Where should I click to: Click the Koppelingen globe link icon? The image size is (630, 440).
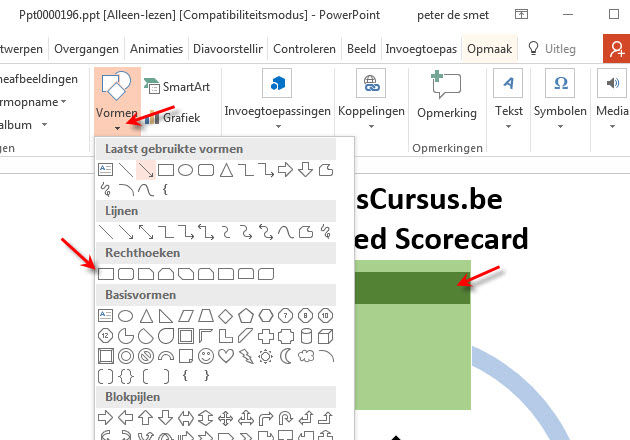coord(371,83)
